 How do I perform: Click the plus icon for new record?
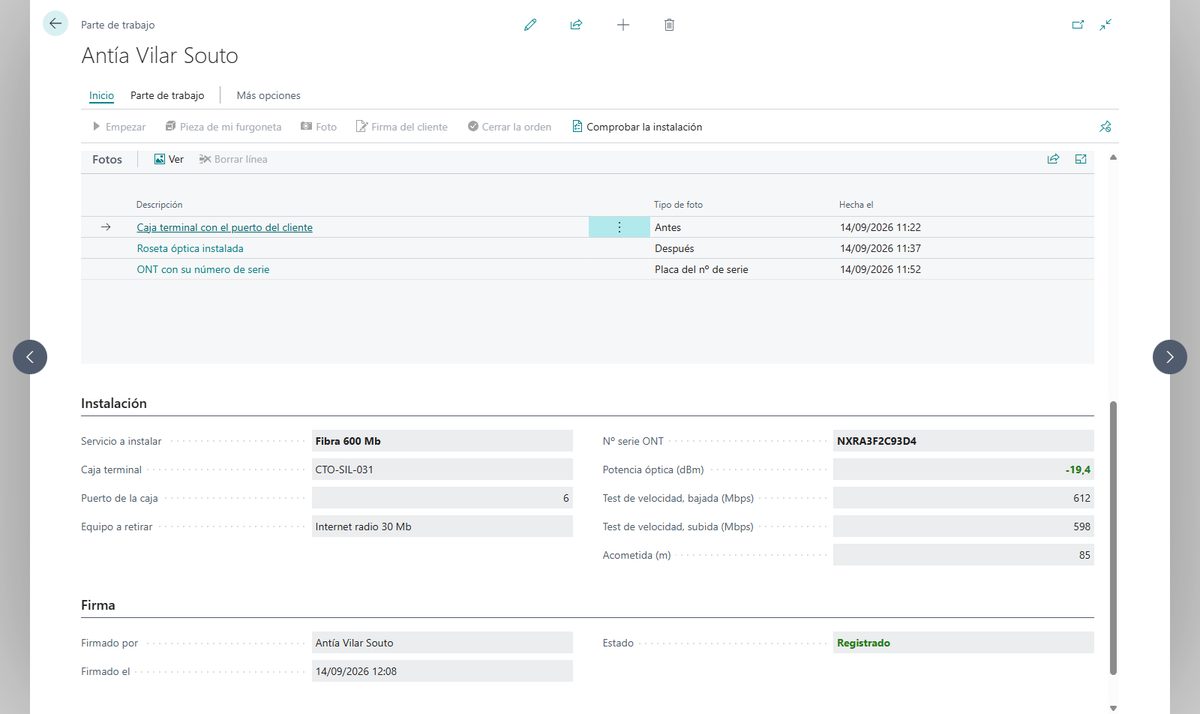[x=623, y=24]
